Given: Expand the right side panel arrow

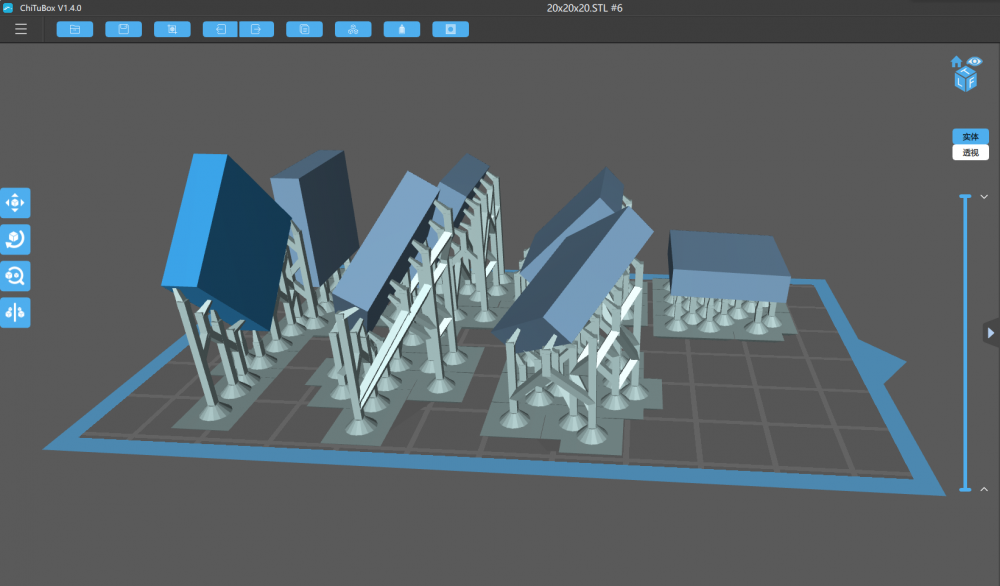Looking at the screenshot, I should [991, 333].
